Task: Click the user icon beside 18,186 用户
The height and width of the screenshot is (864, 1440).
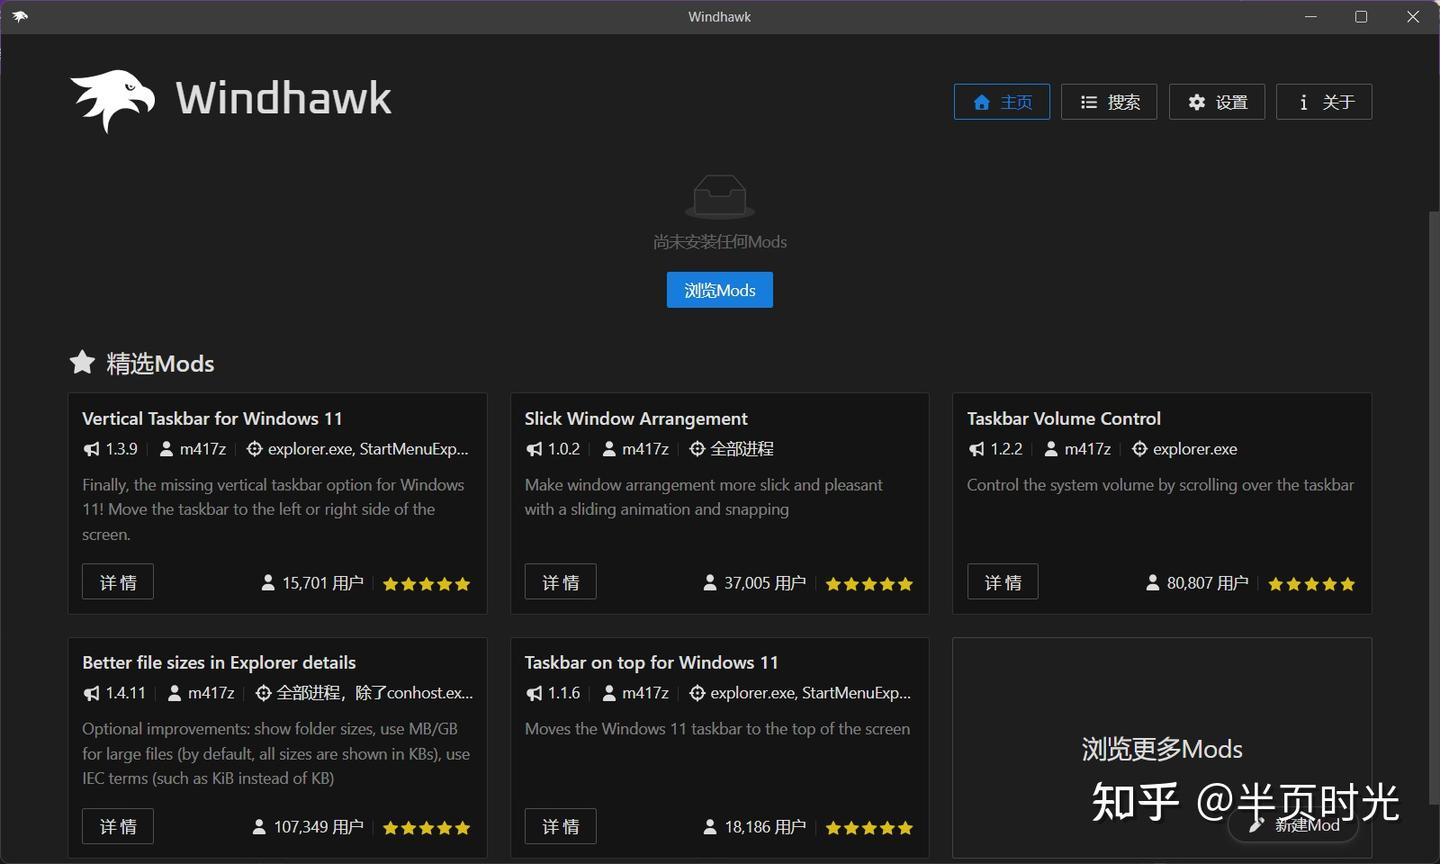Action: pos(710,827)
